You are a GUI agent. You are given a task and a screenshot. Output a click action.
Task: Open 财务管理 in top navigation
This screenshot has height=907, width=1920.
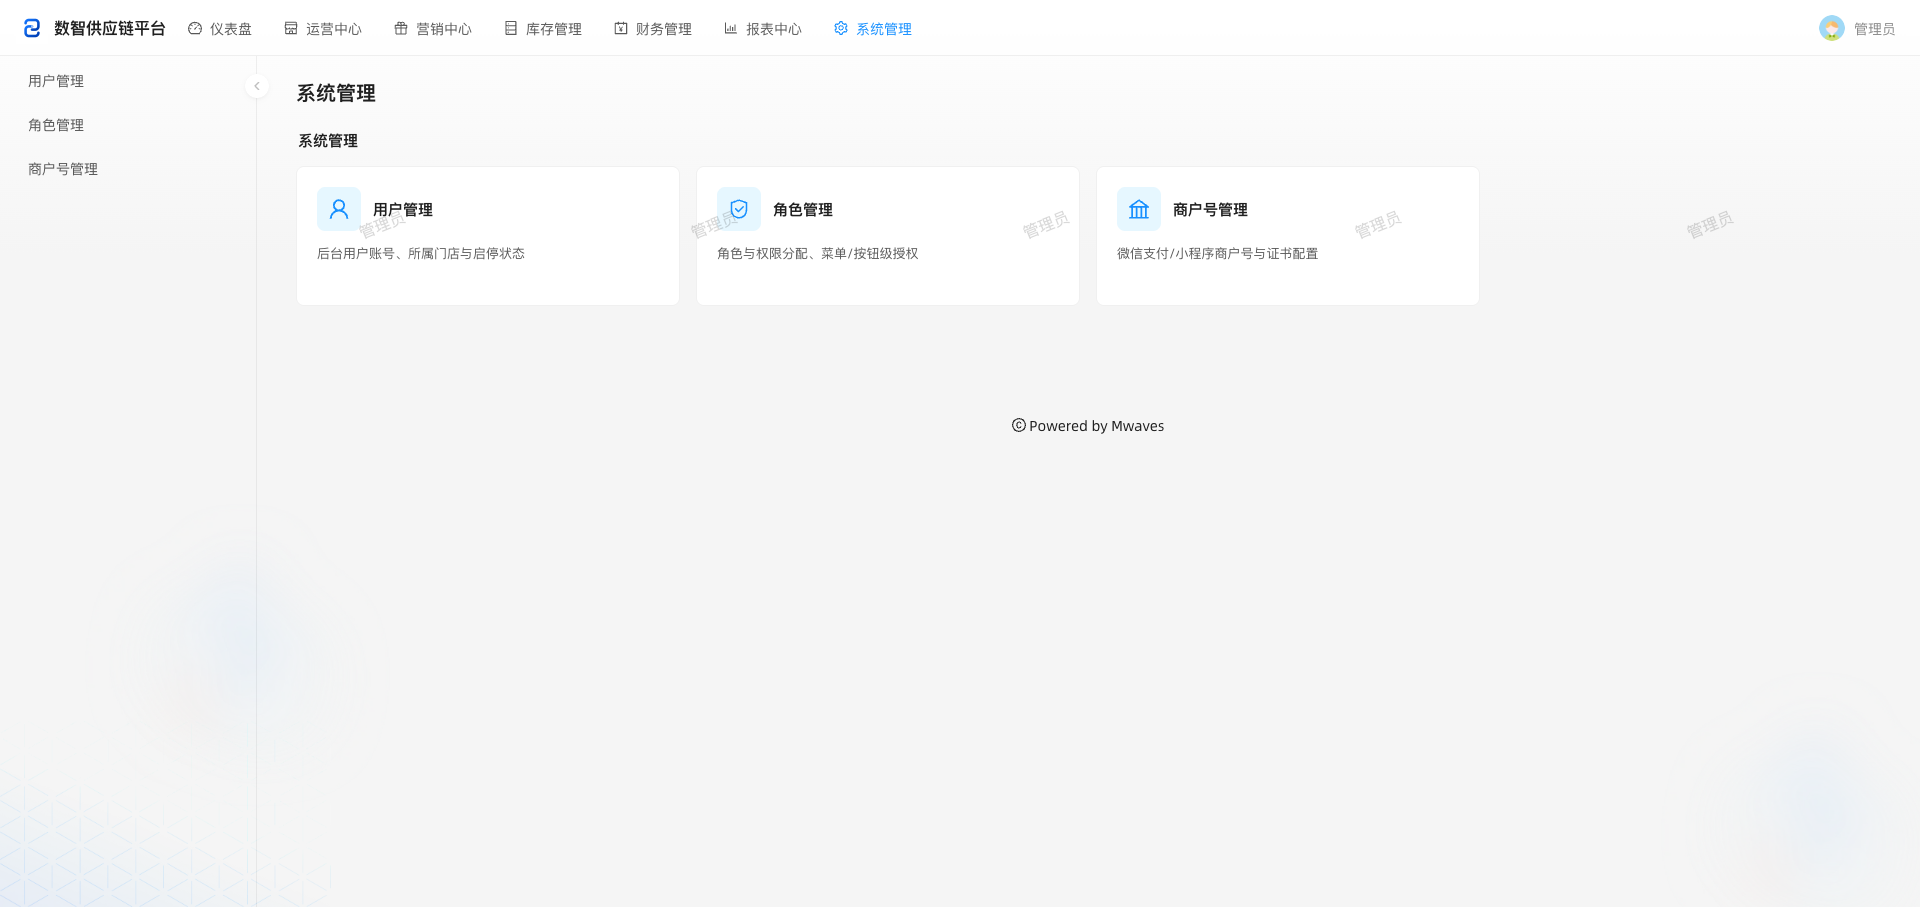point(653,28)
